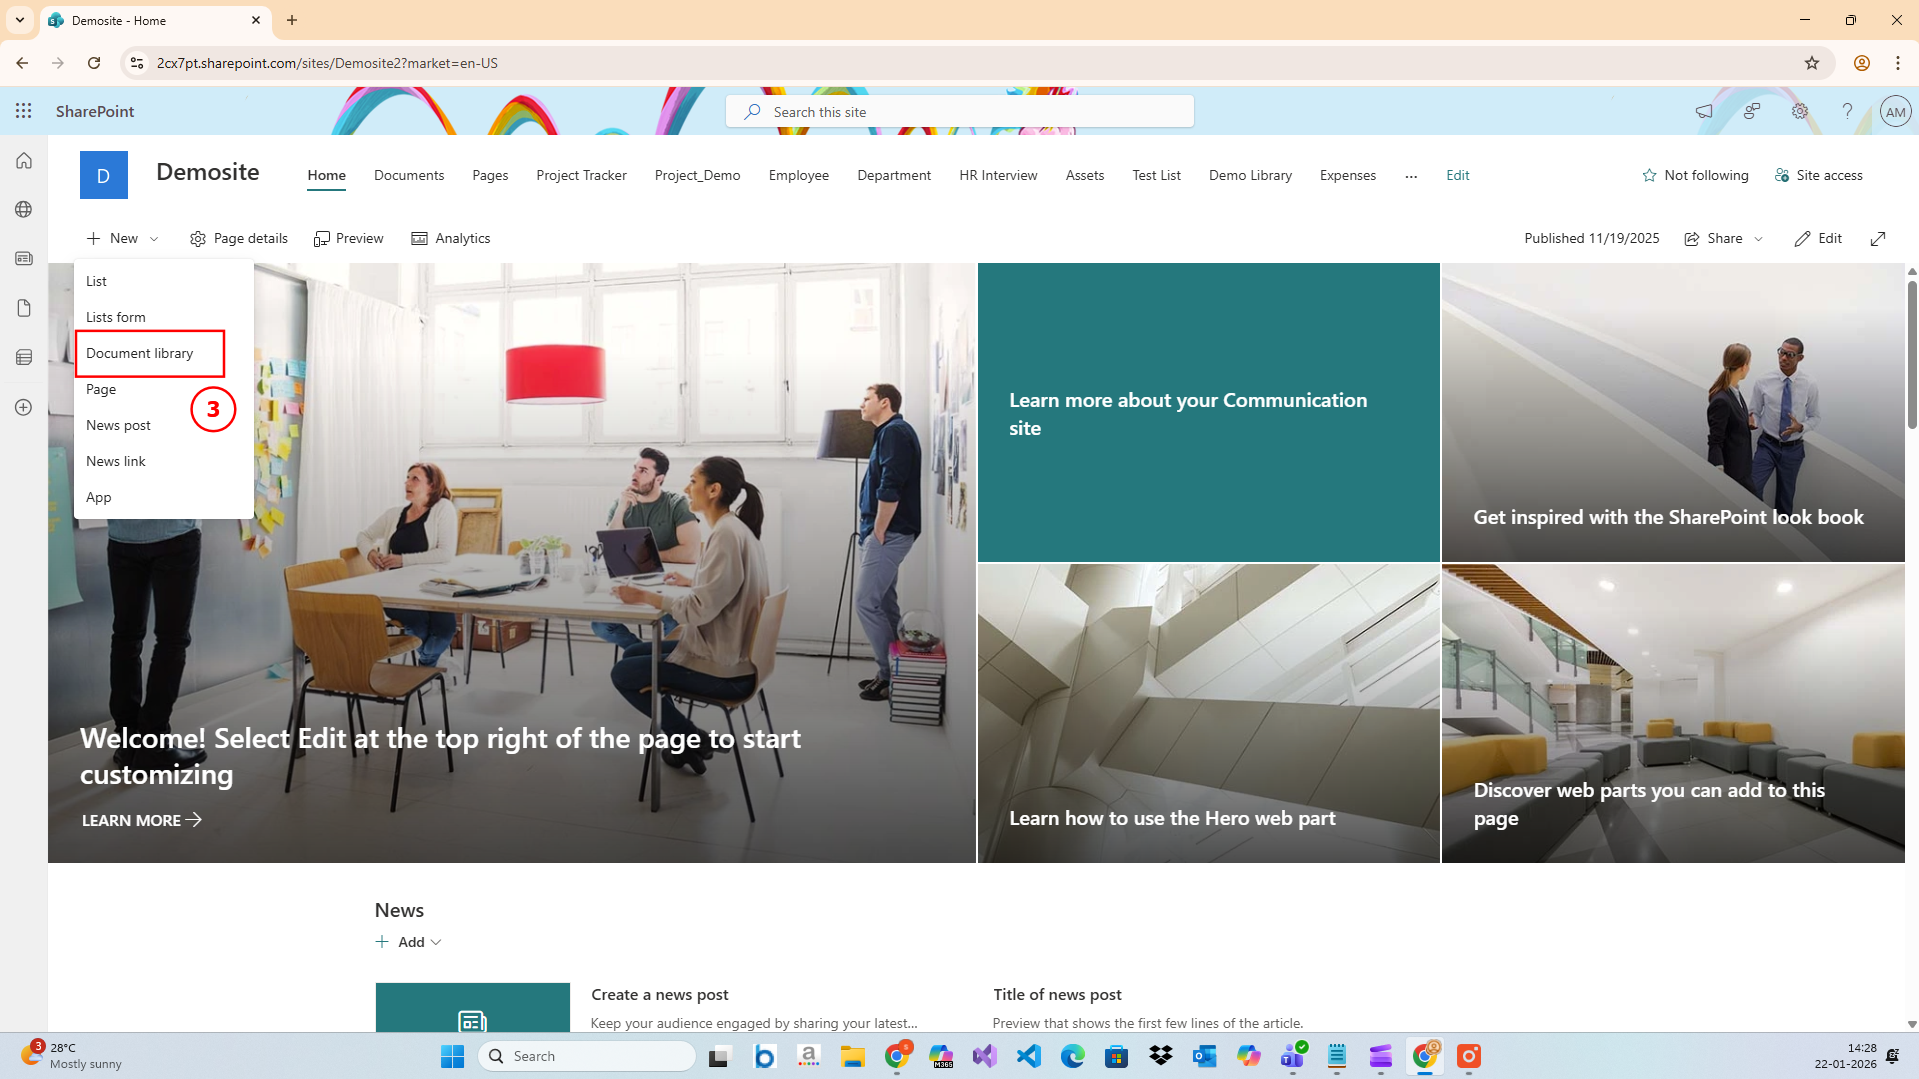Open the AM account profile avatar
The image size is (1919, 1079).
1895,112
